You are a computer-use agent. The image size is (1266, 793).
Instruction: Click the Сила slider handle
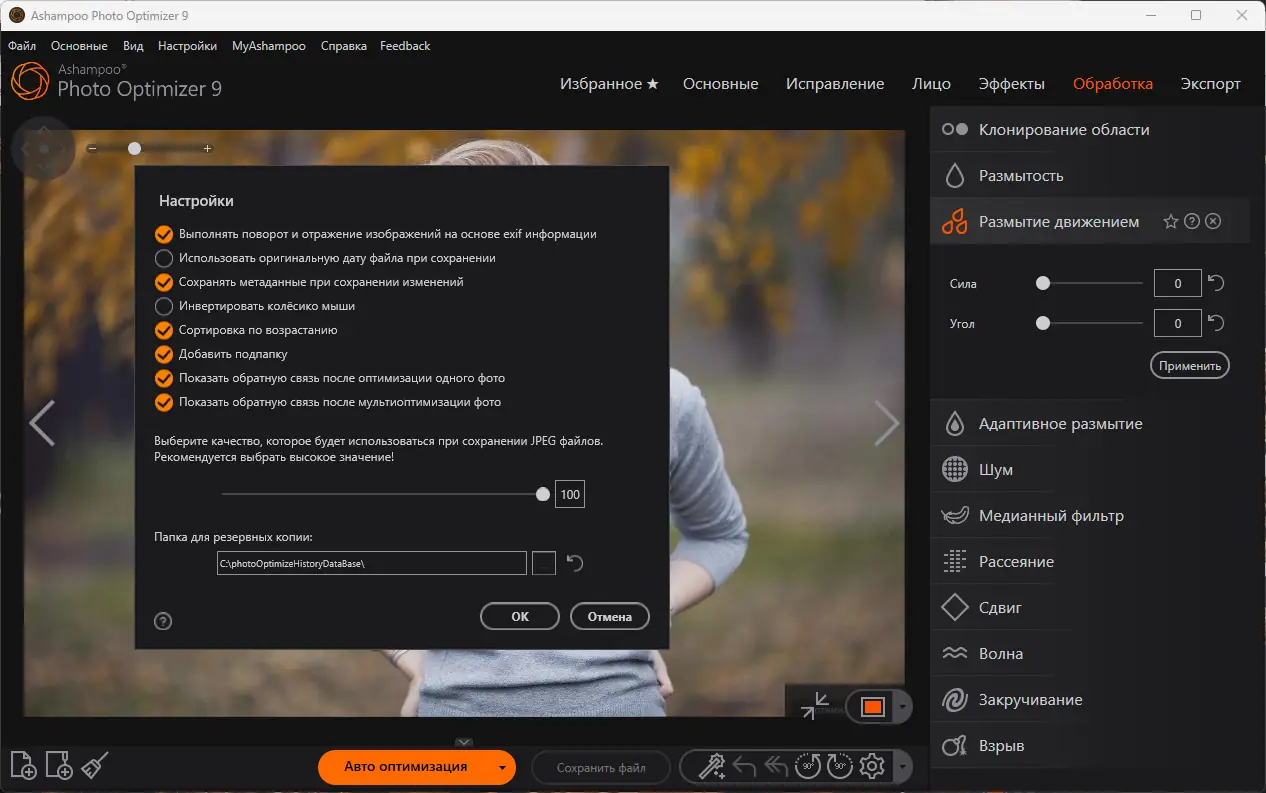coord(1043,283)
